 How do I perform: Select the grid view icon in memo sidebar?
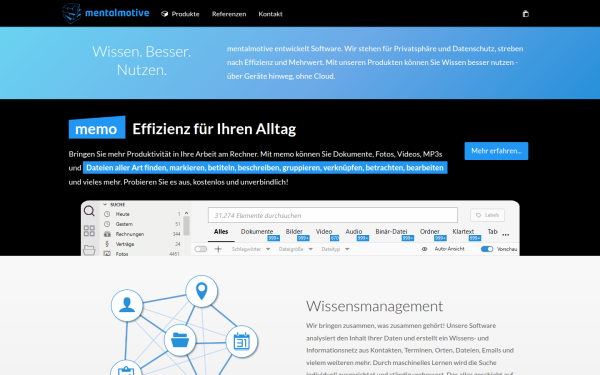pyautogui.click(x=89, y=230)
